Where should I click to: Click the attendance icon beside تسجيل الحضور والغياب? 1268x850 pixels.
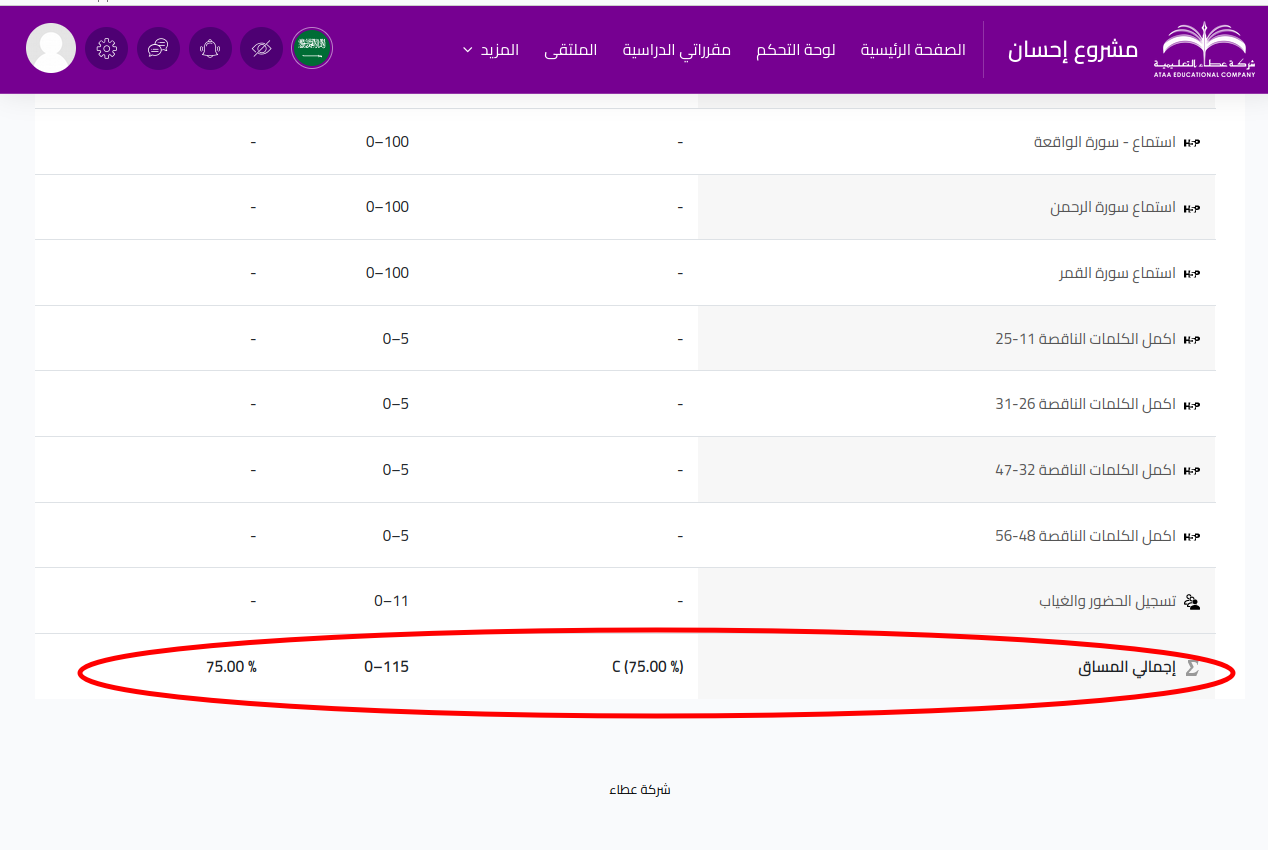tap(1191, 602)
